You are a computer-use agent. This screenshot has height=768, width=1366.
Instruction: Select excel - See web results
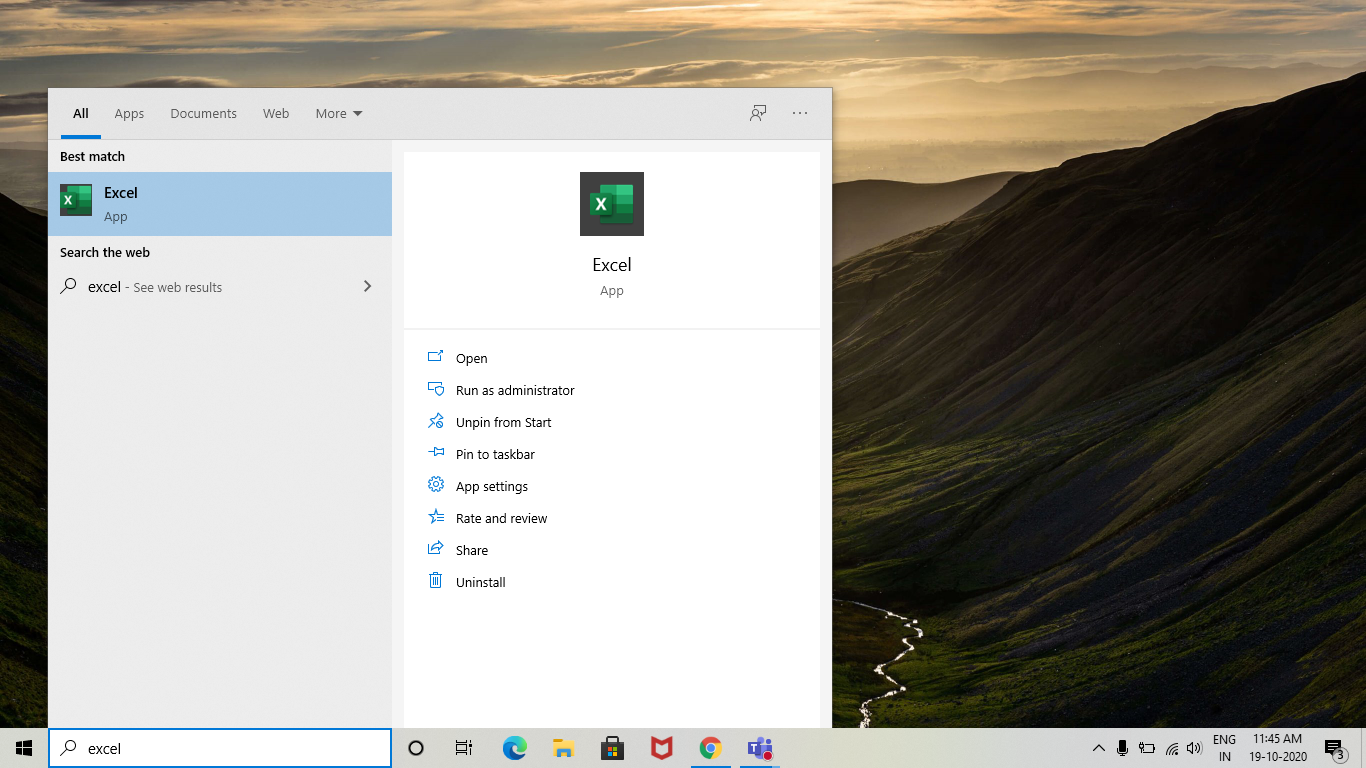(220, 287)
